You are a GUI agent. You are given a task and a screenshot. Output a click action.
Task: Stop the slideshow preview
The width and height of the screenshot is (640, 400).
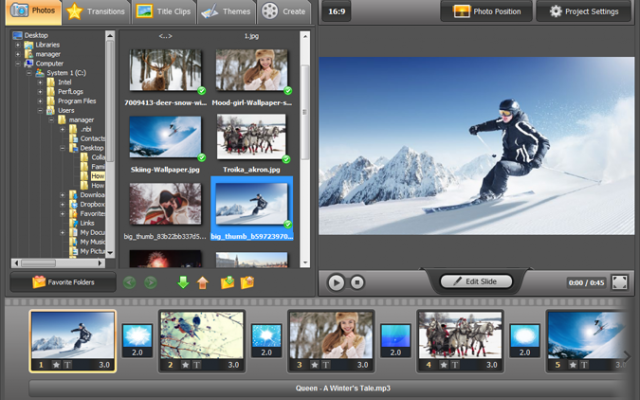(x=357, y=282)
